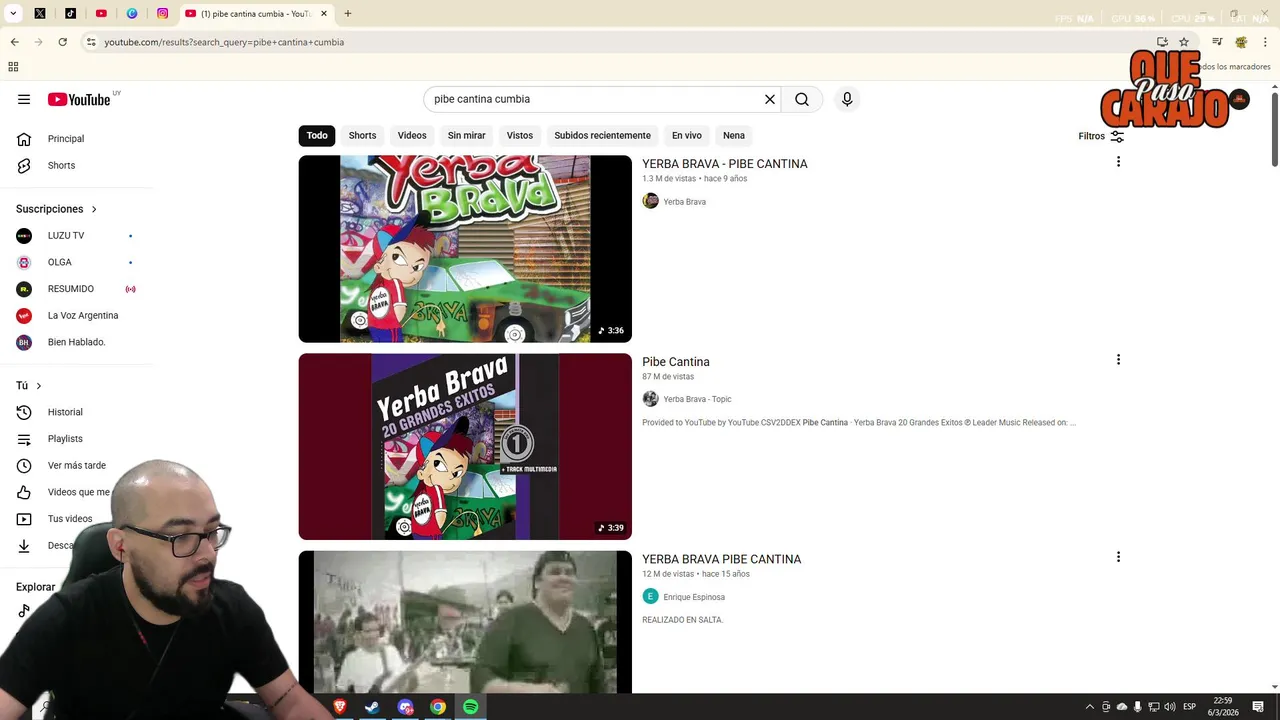
Task: Start voice search with microphone icon
Action: point(847,99)
